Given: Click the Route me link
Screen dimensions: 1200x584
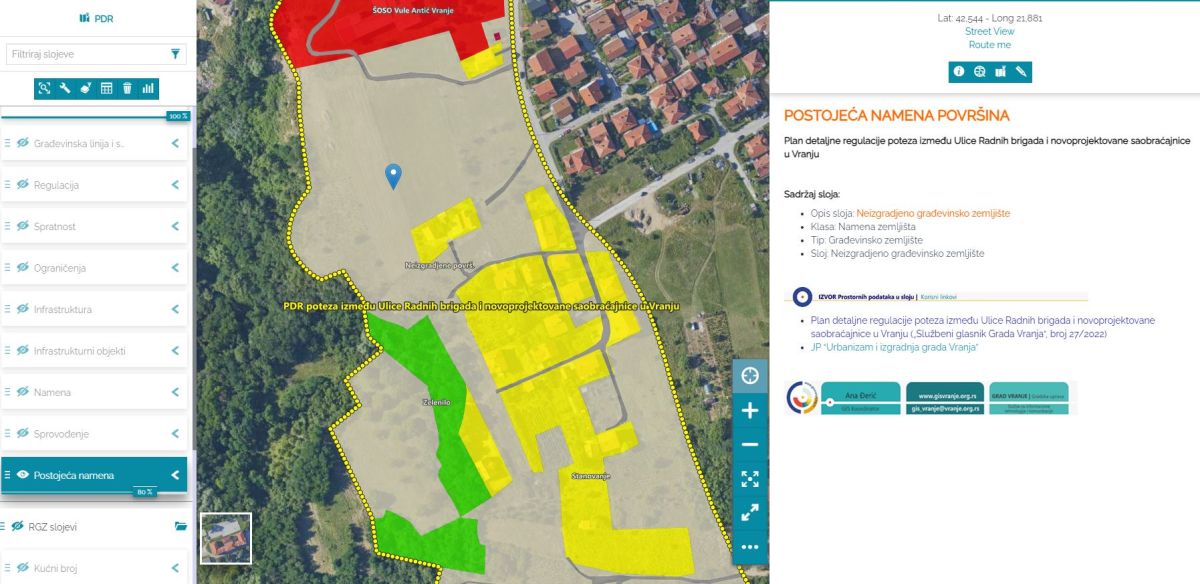Looking at the screenshot, I should coord(989,45).
